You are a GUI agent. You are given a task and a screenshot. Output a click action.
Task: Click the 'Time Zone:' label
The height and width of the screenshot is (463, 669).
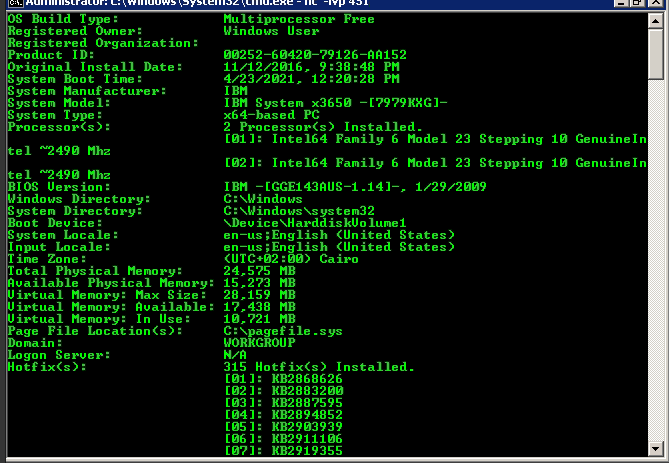click(x=47, y=259)
